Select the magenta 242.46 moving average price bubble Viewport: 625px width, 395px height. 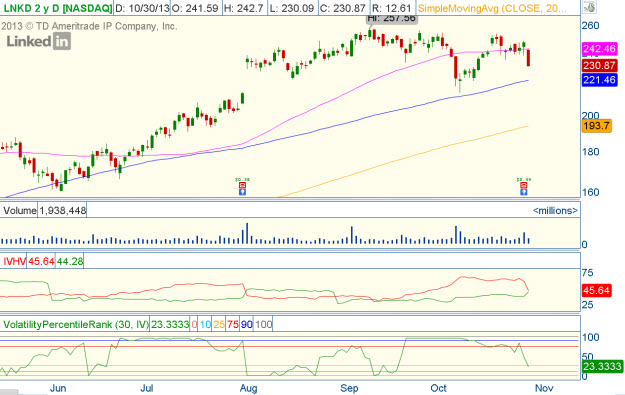click(x=599, y=49)
